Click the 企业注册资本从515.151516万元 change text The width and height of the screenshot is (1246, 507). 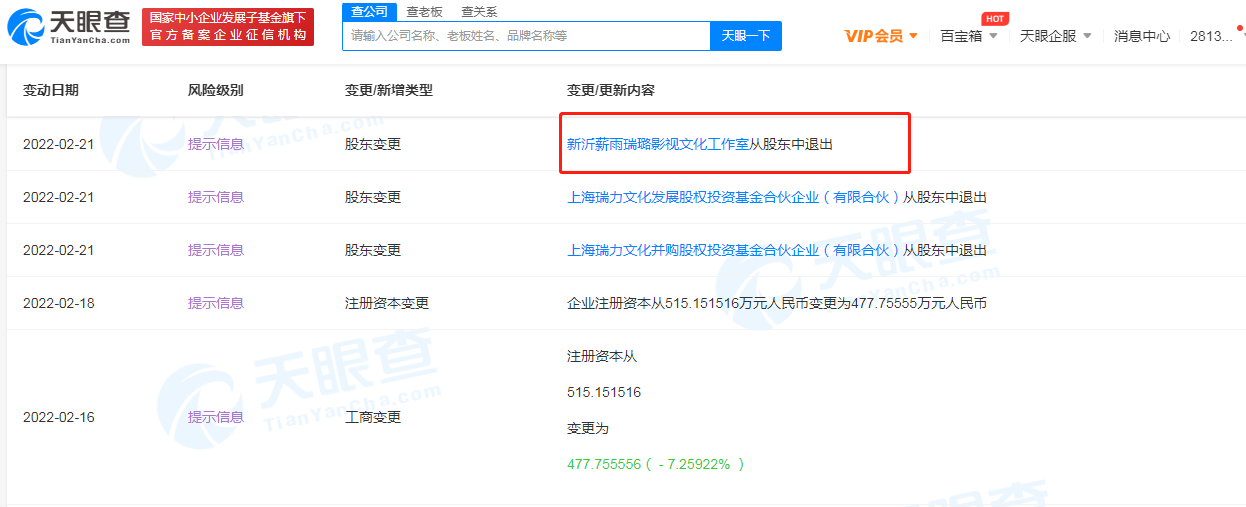[x=777, y=303]
